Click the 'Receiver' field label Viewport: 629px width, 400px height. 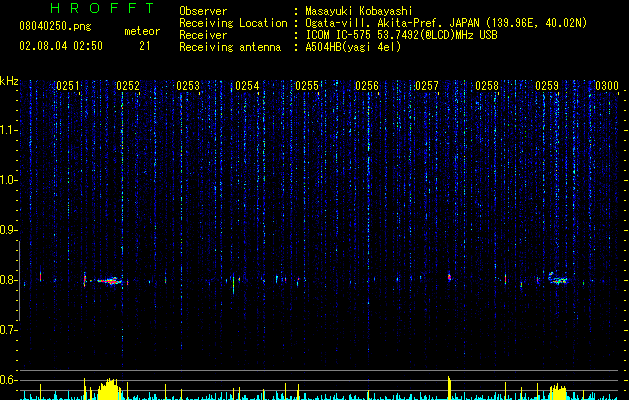(x=203, y=35)
